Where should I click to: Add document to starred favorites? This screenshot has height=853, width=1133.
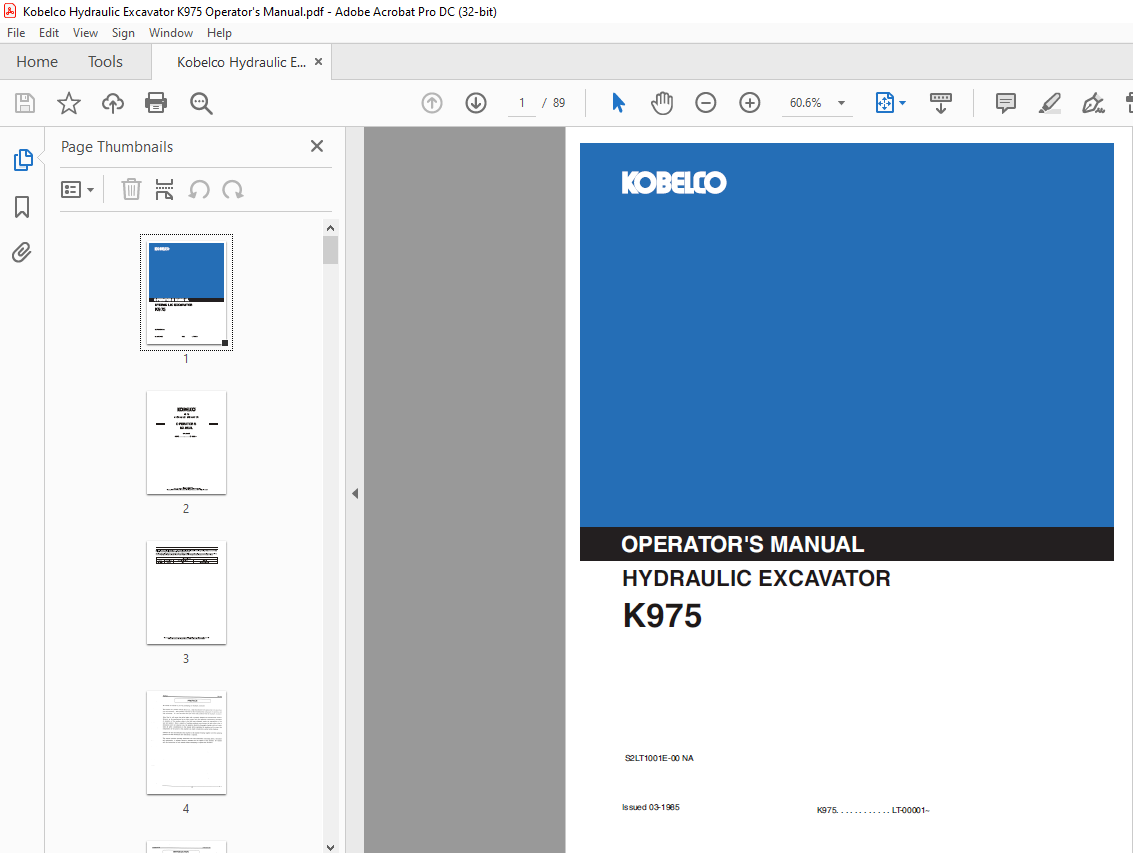point(69,103)
